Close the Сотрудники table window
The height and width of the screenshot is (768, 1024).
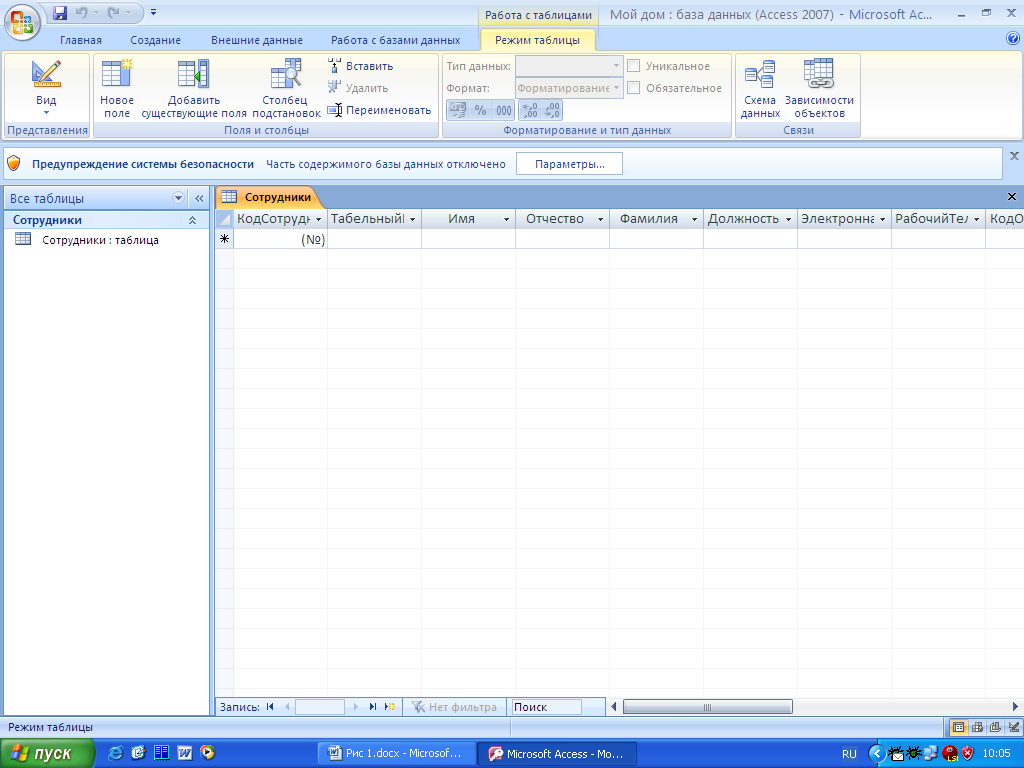[1012, 197]
